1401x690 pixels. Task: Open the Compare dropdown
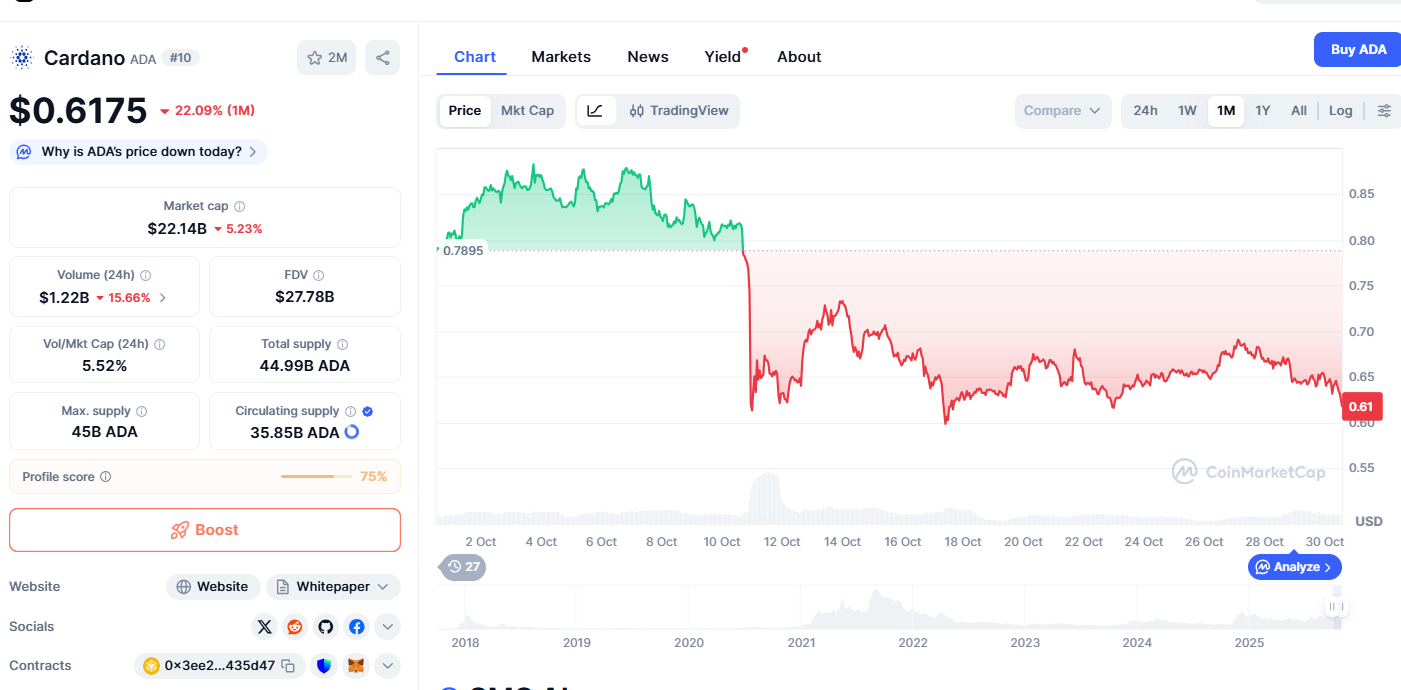(1062, 111)
